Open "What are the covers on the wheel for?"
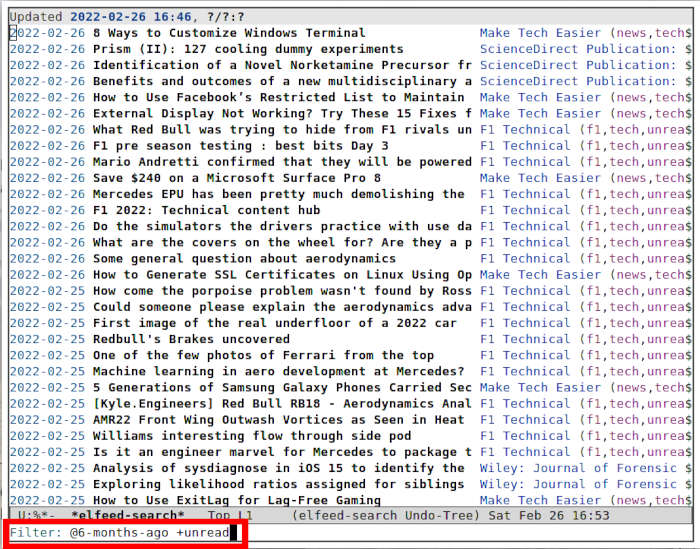700x549 pixels. [282, 242]
